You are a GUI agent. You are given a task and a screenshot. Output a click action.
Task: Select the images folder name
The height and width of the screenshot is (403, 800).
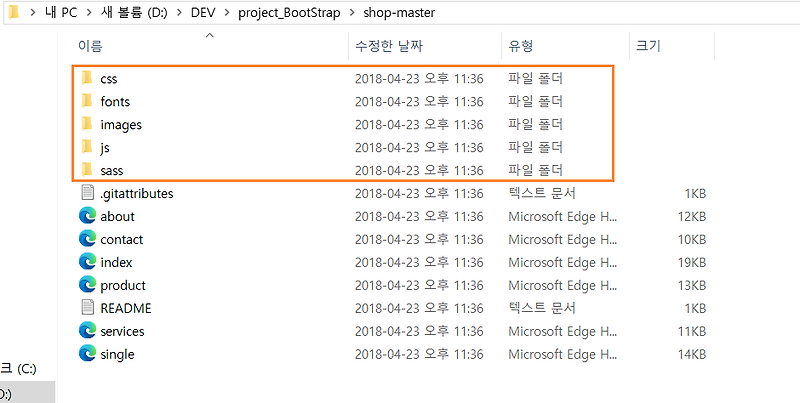[x=121, y=125]
